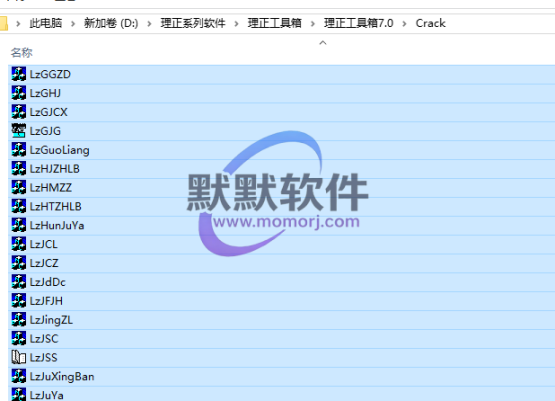Click the LzJSC file icon

click(x=18, y=338)
